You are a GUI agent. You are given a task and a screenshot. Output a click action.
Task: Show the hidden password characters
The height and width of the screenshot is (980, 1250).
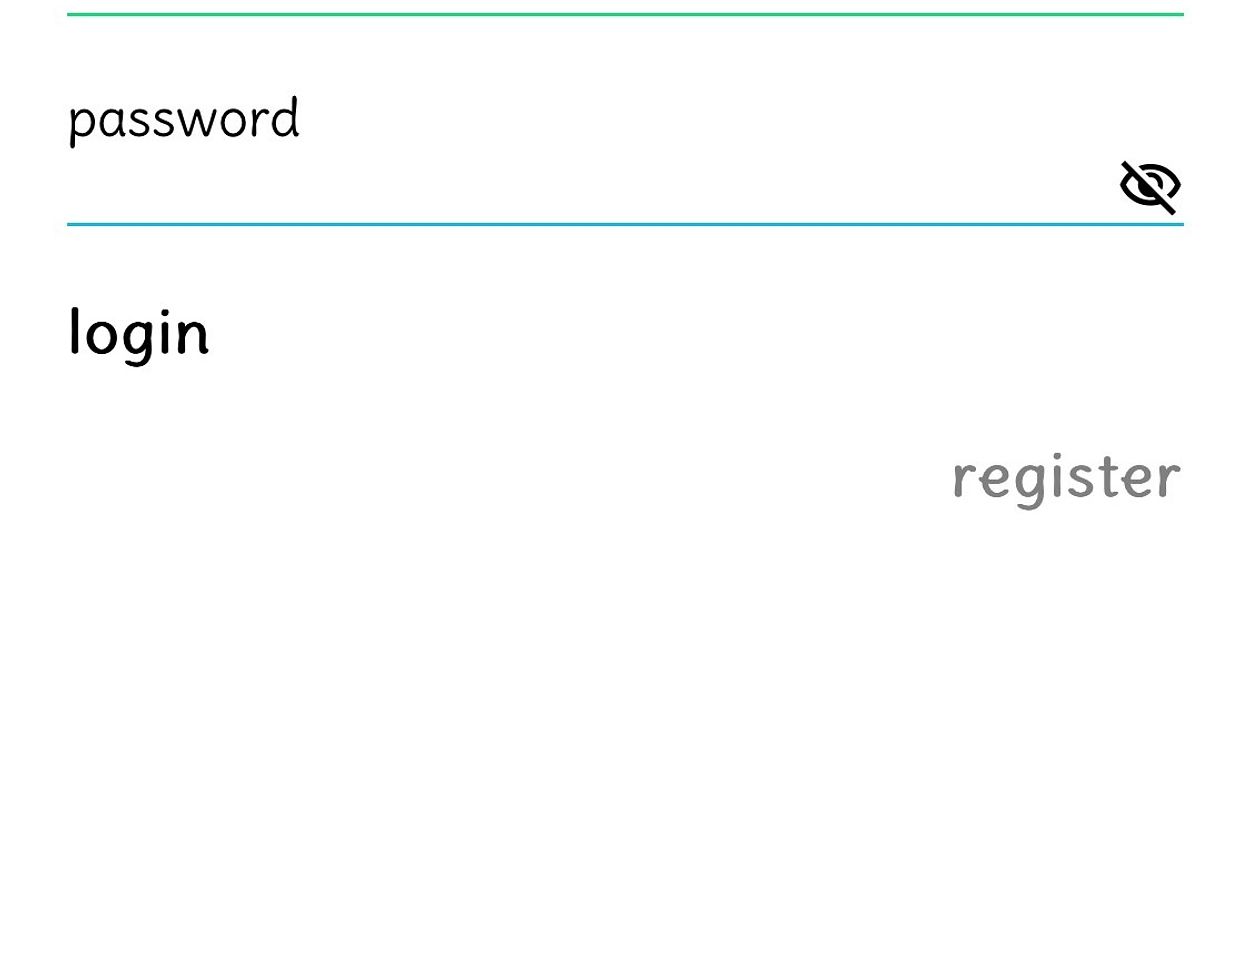1149,186
